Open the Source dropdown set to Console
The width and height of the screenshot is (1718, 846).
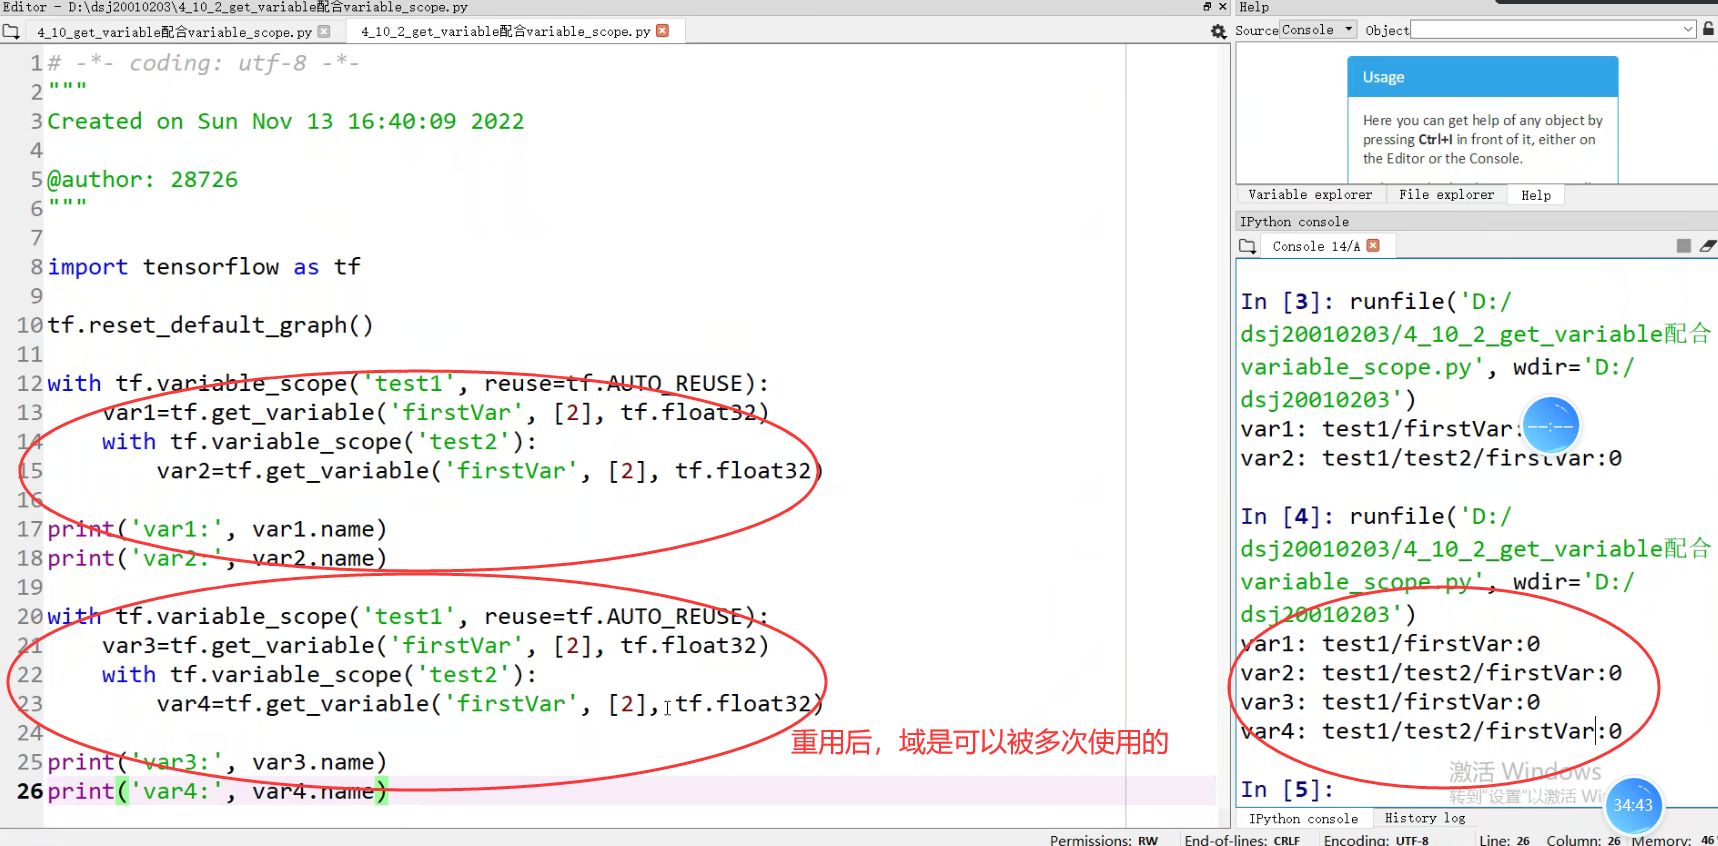pos(1317,30)
